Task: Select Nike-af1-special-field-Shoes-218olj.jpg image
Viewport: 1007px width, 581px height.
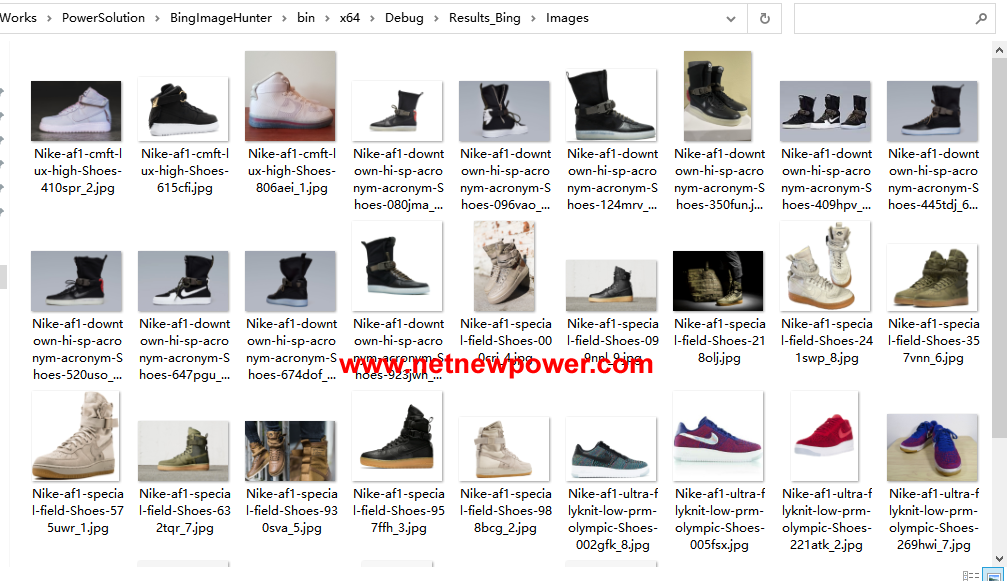Action: click(718, 281)
